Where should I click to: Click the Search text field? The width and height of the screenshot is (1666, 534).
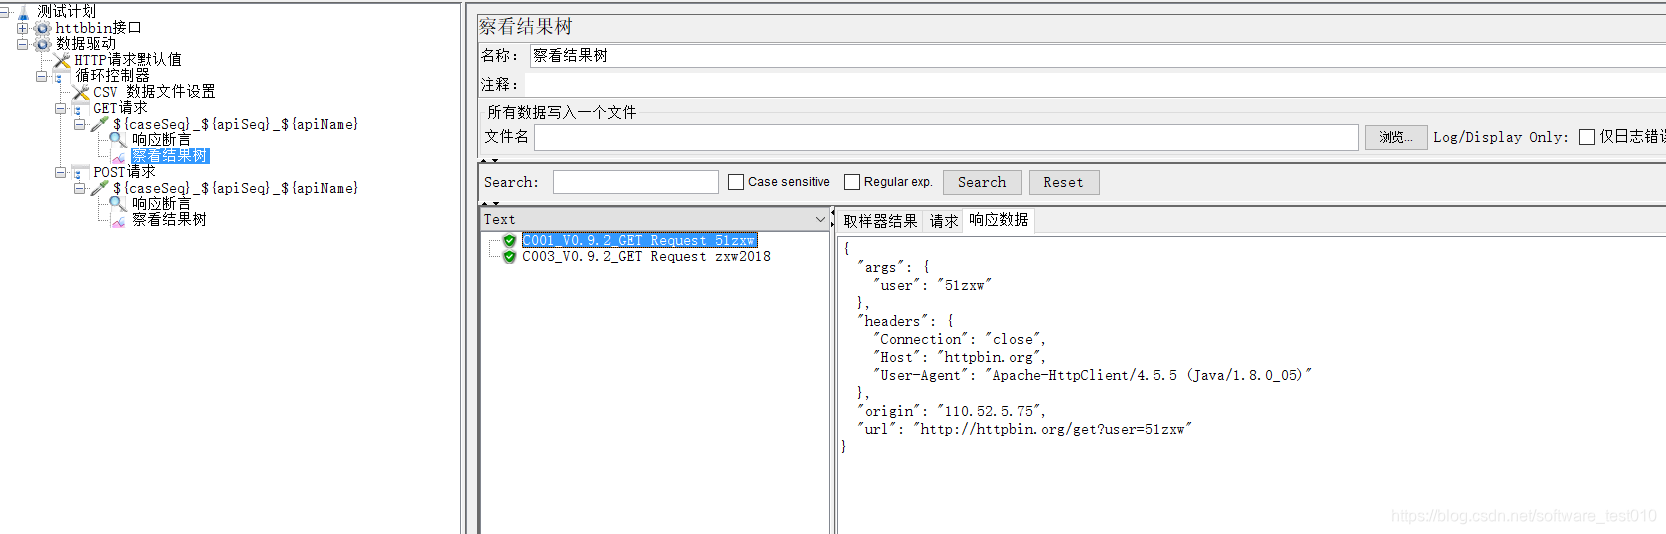pos(636,182)
